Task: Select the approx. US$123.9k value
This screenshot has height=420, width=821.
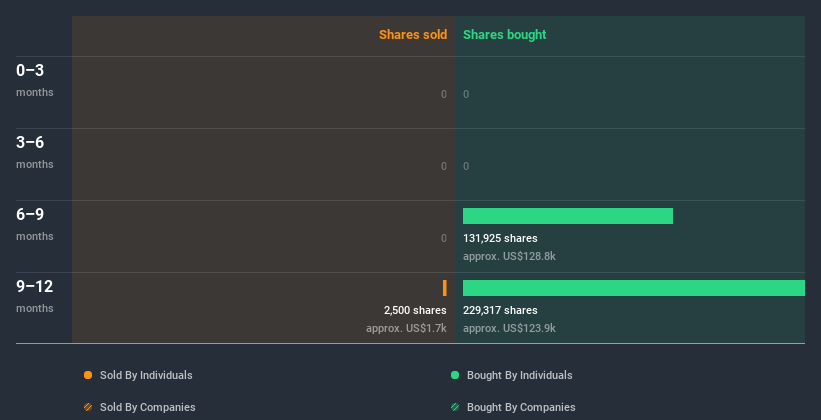Action: pyautogui.click(x=509, y=328)
